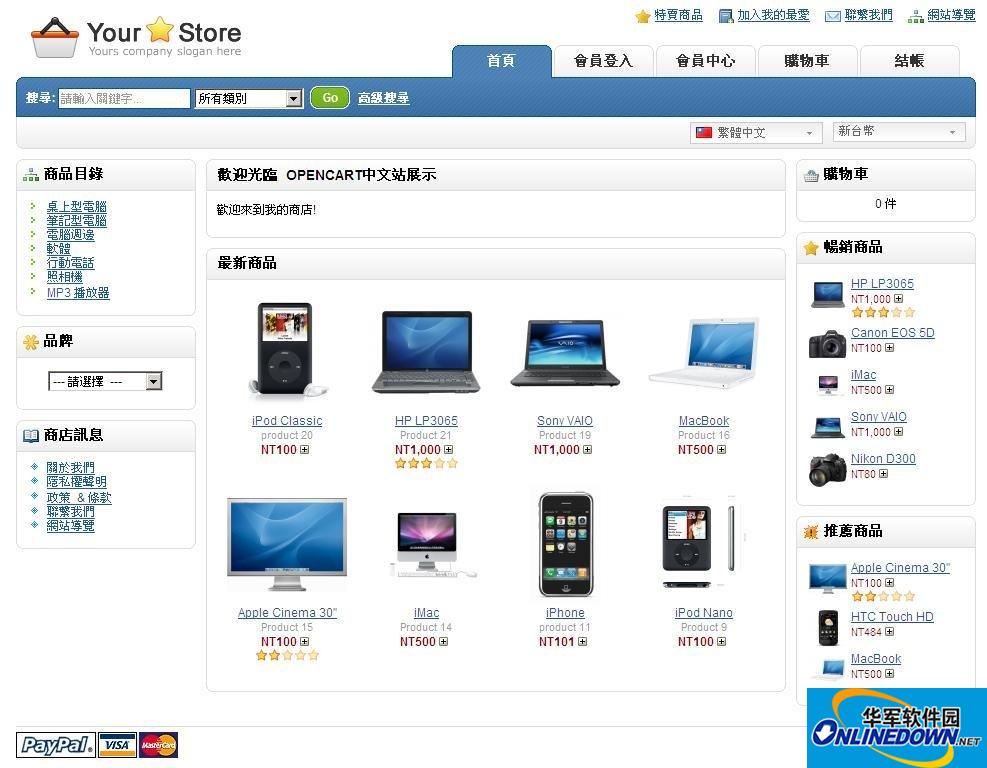Open the 請選擇 brand dropdown
The width and height of the screenshot is (987, 768).
tap(152, 381)
